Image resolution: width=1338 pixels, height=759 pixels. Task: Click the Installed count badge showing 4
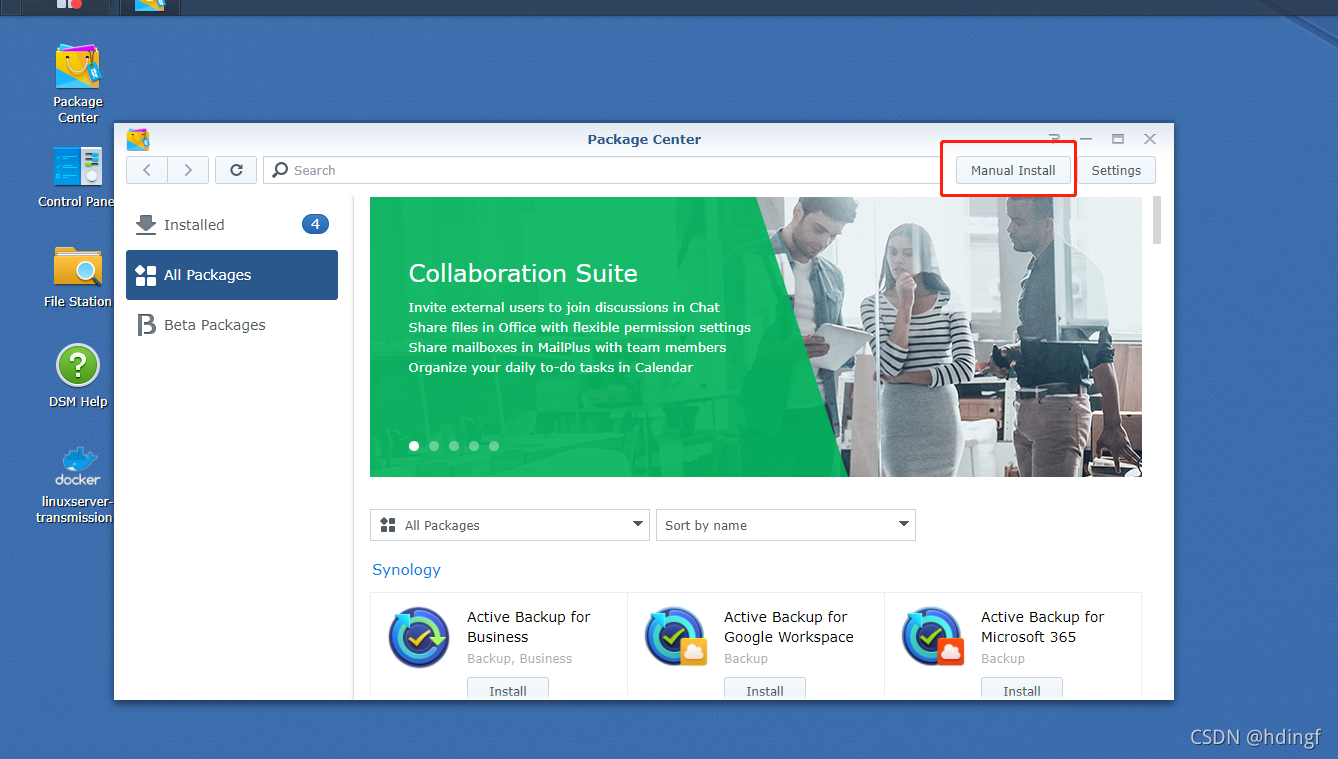[x=315, y=224]
